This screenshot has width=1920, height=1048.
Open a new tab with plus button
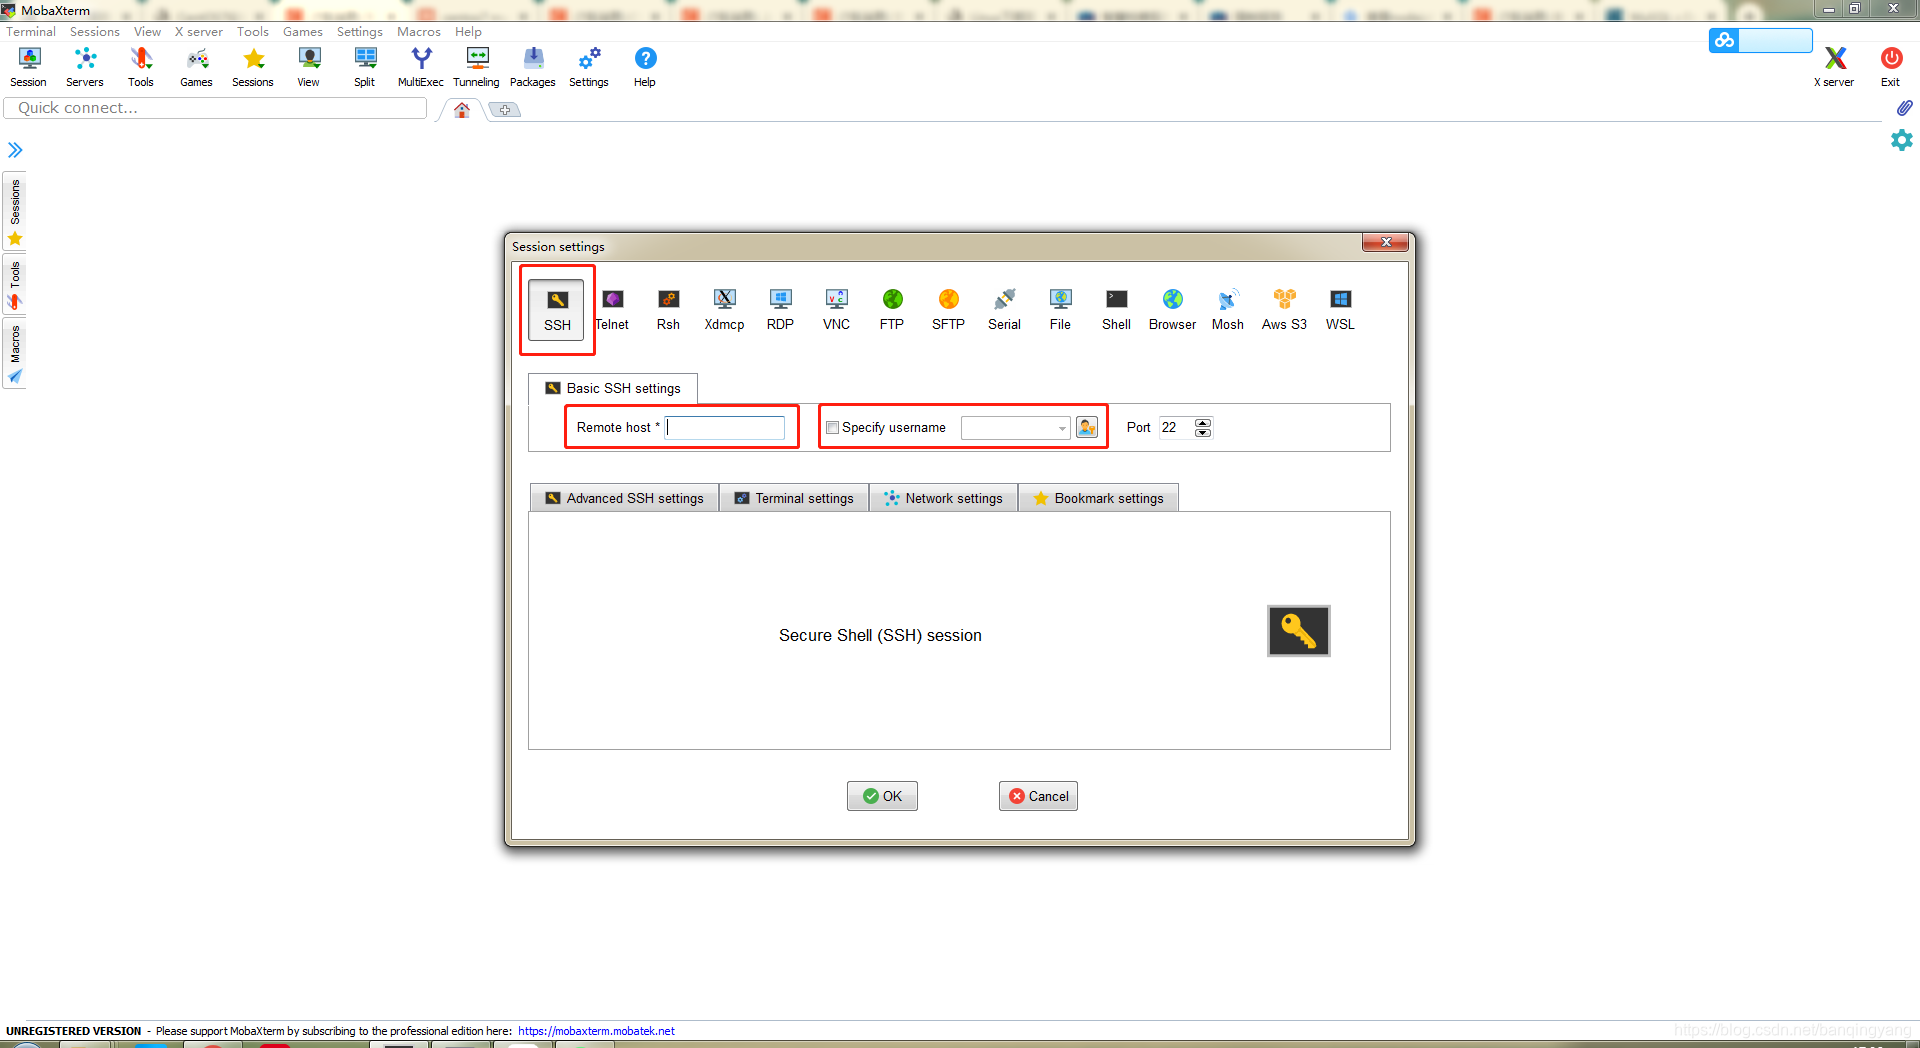(505, 110)
